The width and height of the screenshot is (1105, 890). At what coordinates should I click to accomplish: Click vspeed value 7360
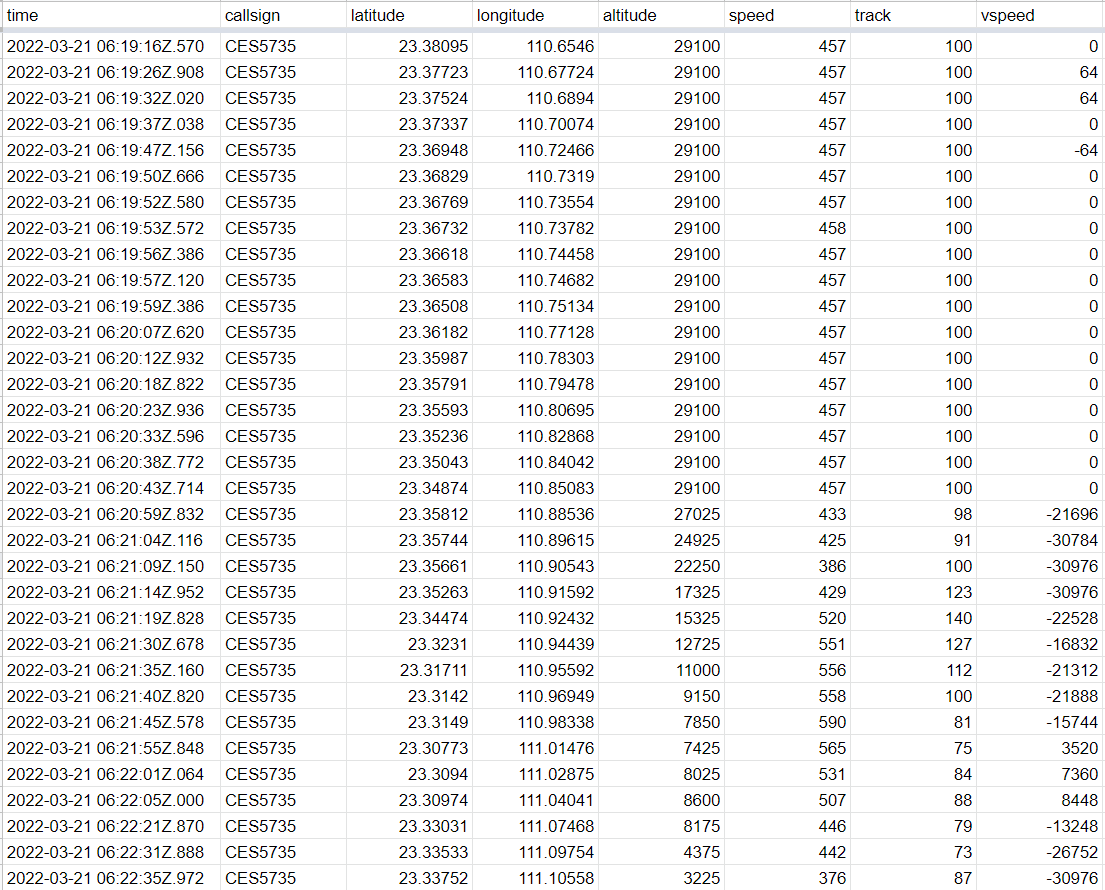(x=1080, y=774)
